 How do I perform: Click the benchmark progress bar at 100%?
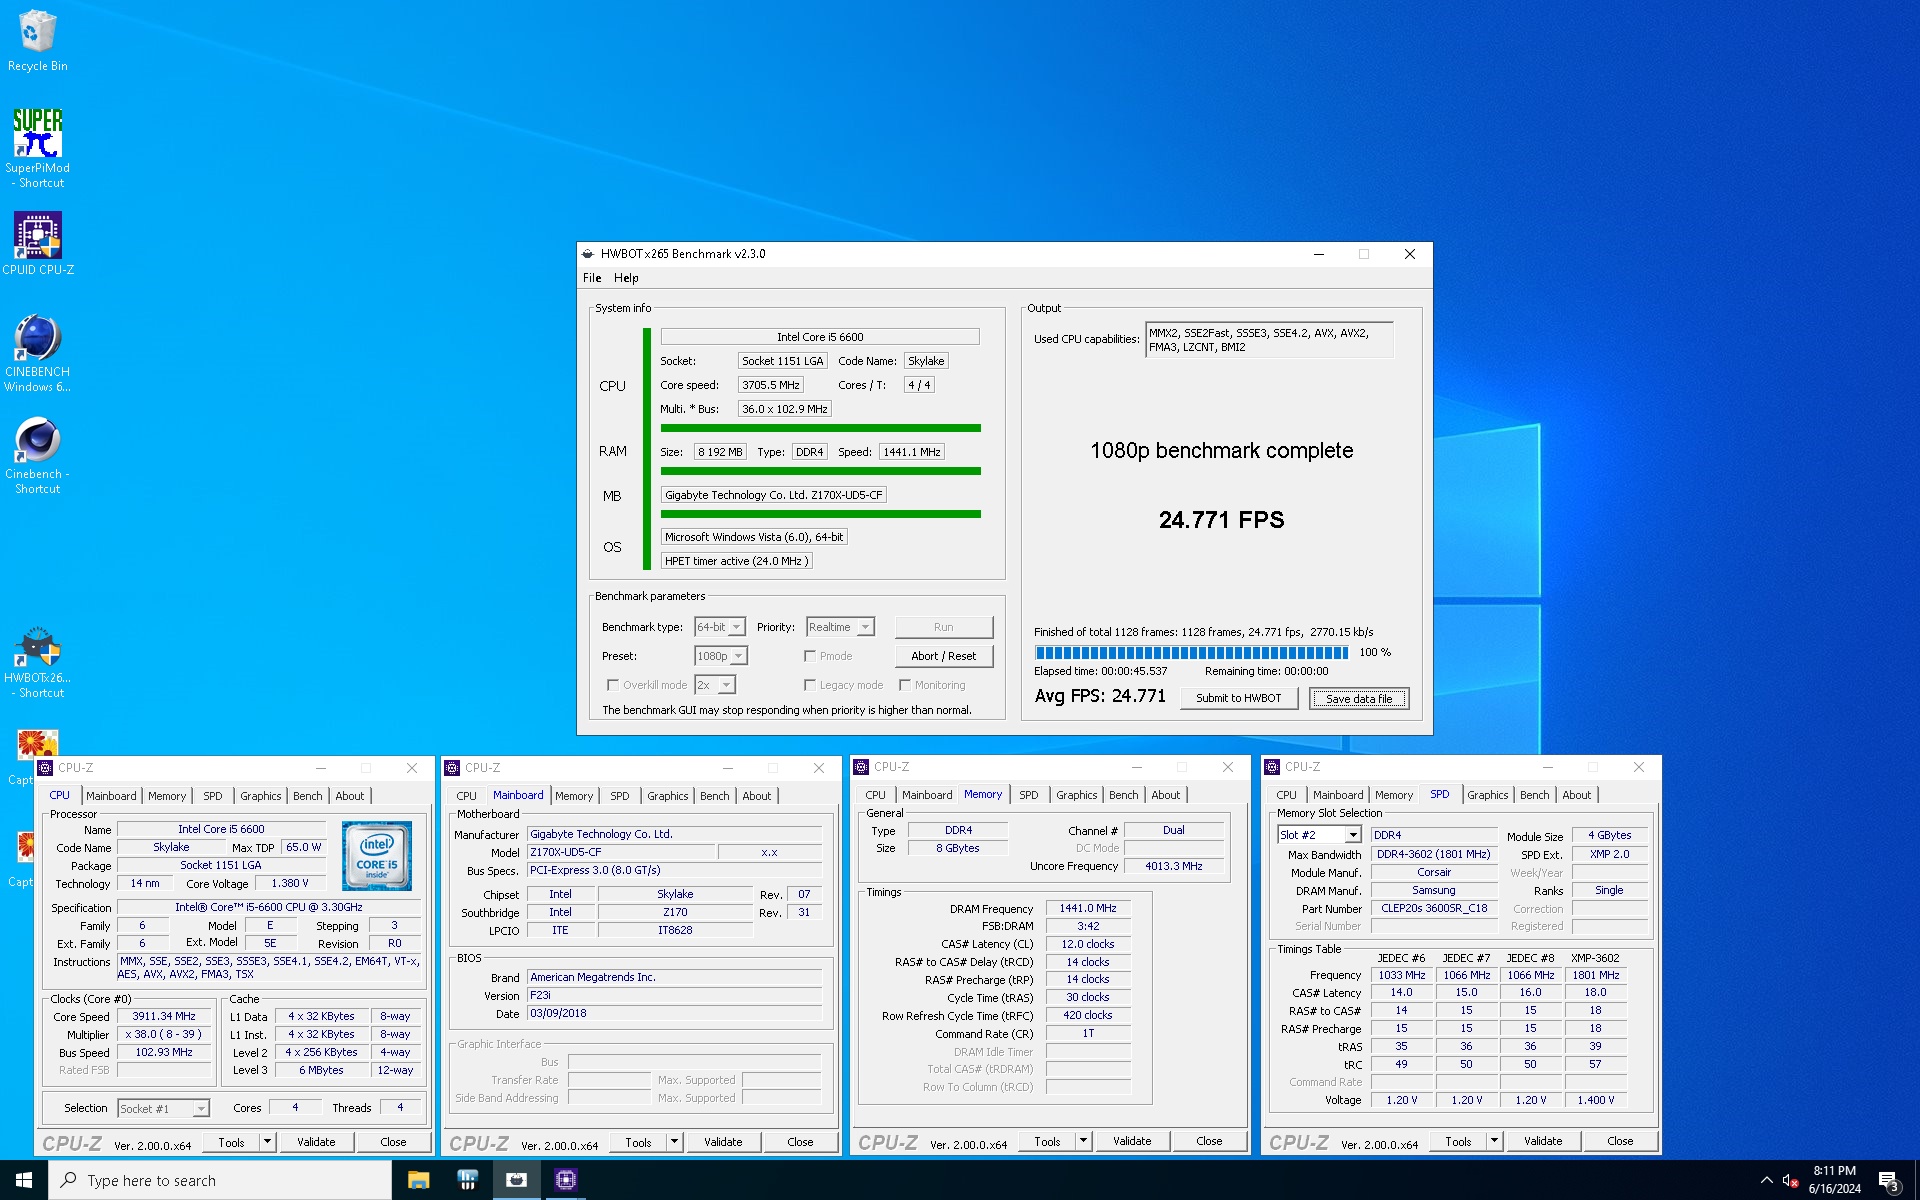(1191, 652)
